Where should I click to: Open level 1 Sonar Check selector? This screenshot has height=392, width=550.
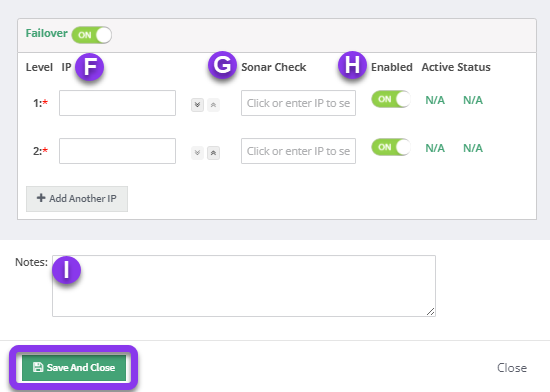click(299, 103)
